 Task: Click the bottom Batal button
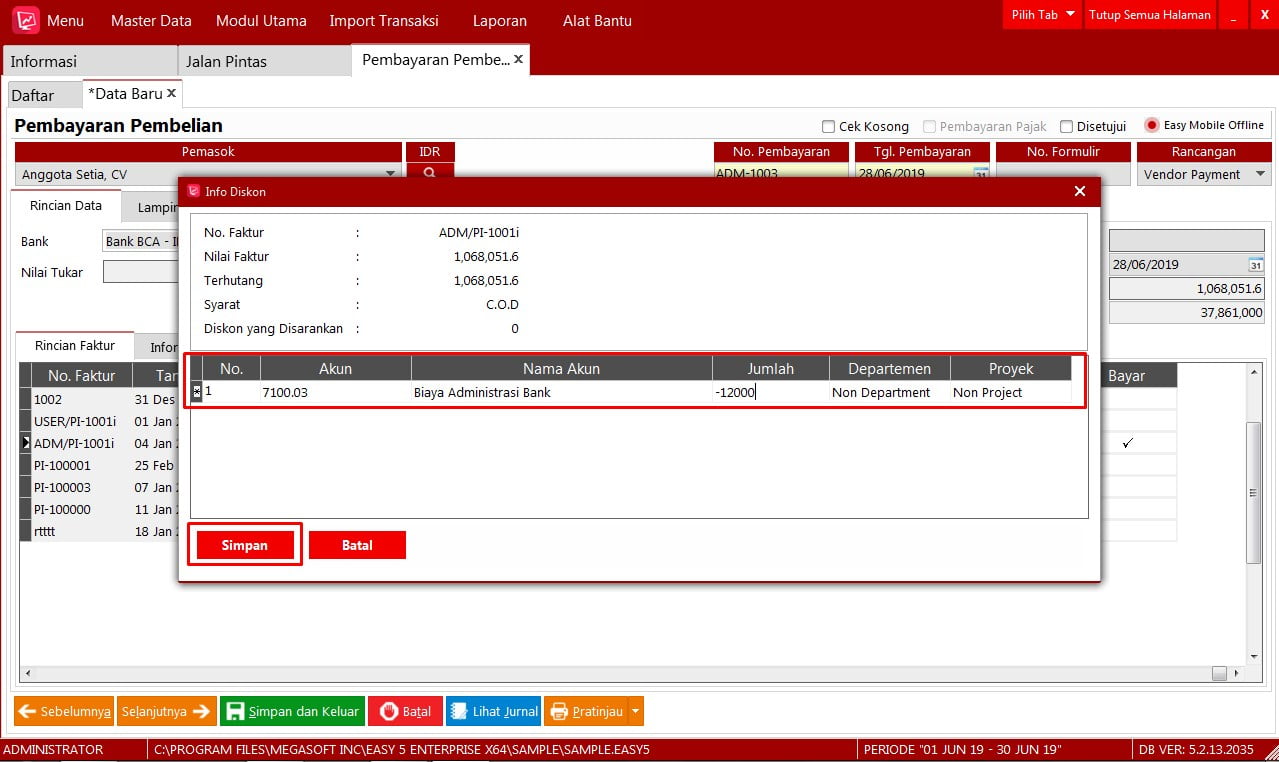405,711
